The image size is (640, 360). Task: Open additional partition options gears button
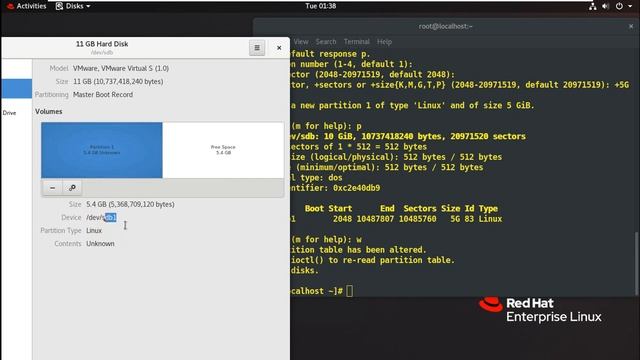point(72,188)
